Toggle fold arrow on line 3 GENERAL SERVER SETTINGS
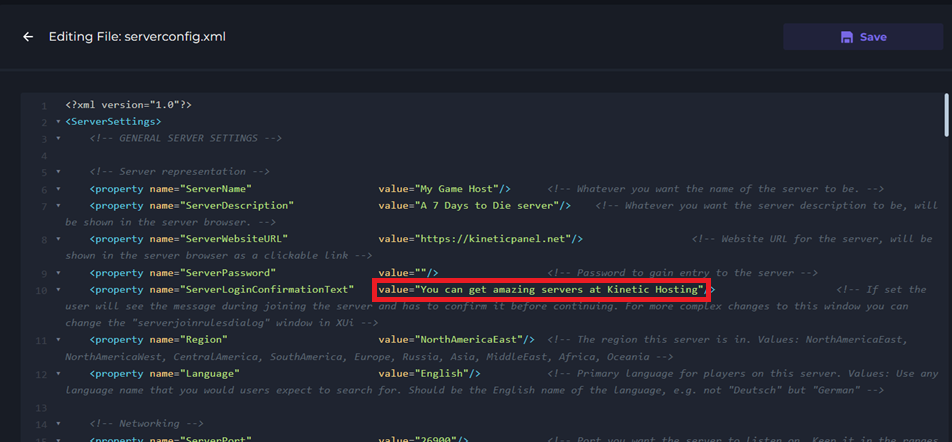The image size is (952, 442). coord(58,138)
